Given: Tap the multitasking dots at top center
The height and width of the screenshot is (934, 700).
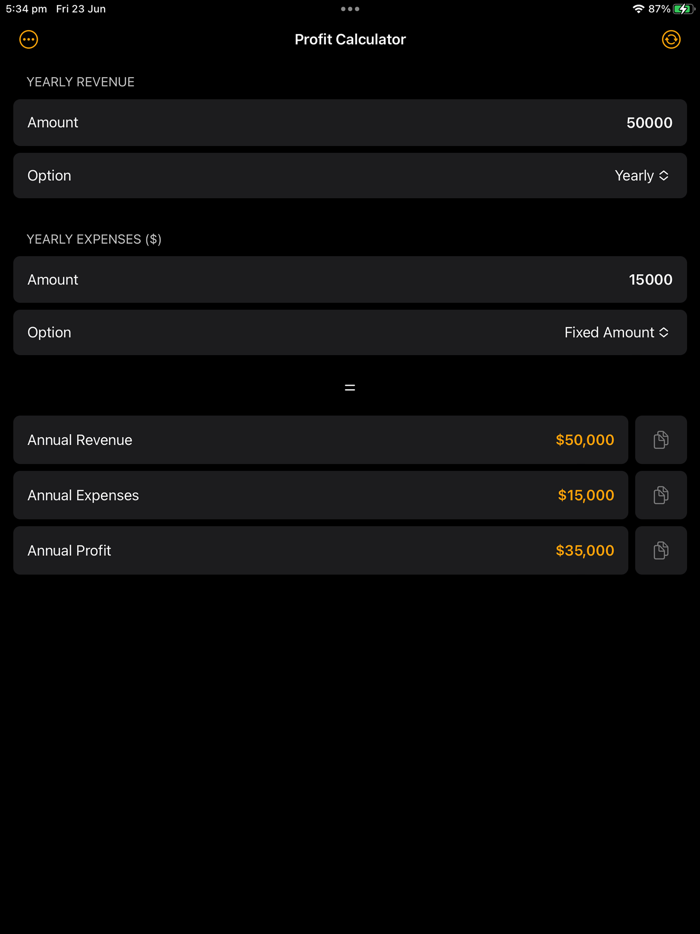Looking at the screenshot, I should click(350, 9).
